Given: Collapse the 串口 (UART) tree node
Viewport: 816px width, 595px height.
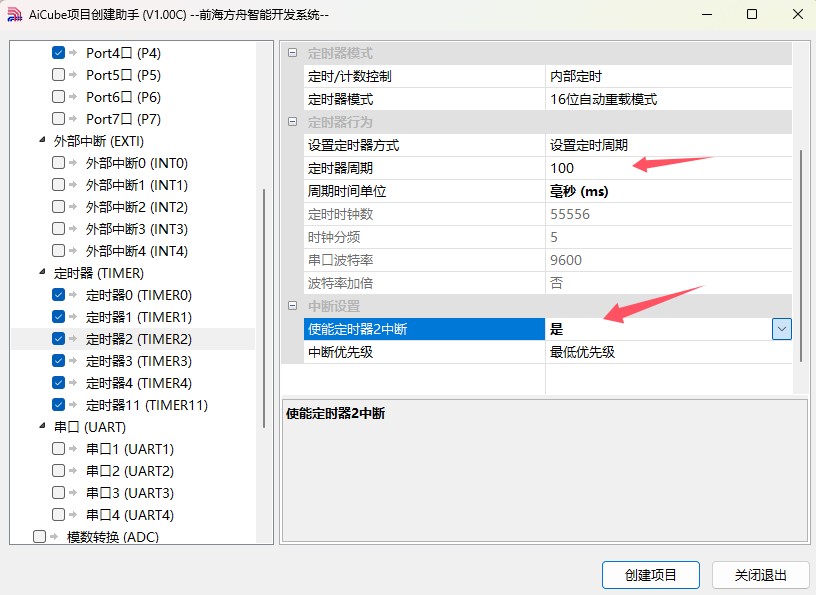Looking at the screenshot, I should pos(42,426).
